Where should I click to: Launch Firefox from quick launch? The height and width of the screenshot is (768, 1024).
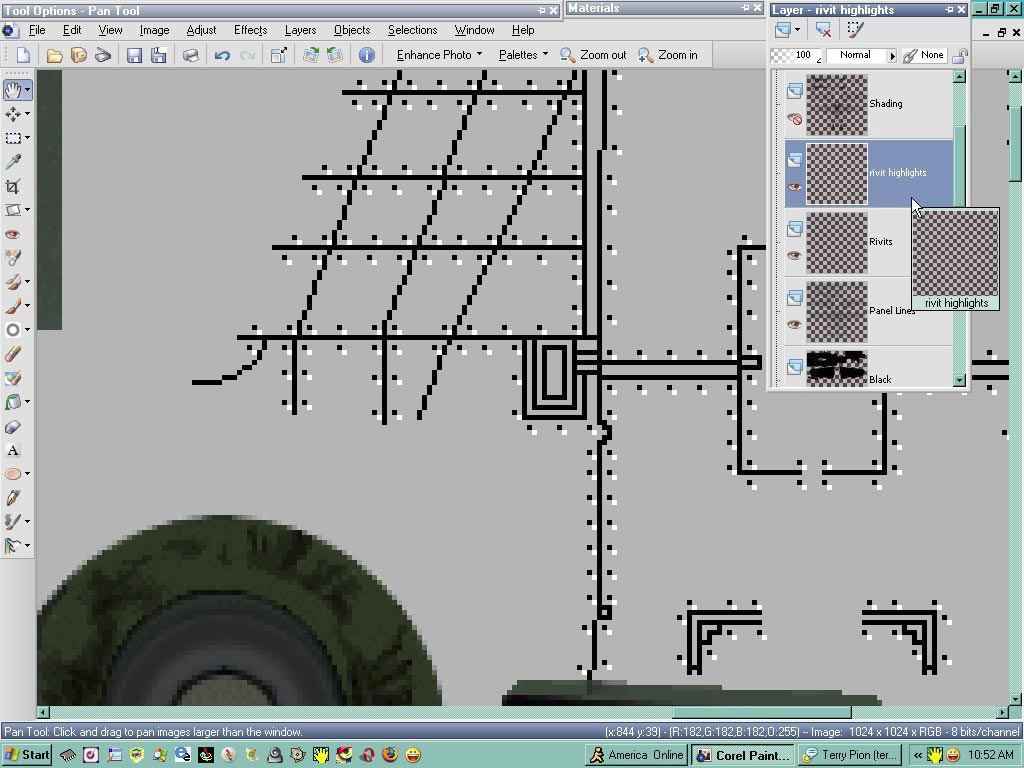(x=390, y=755)
